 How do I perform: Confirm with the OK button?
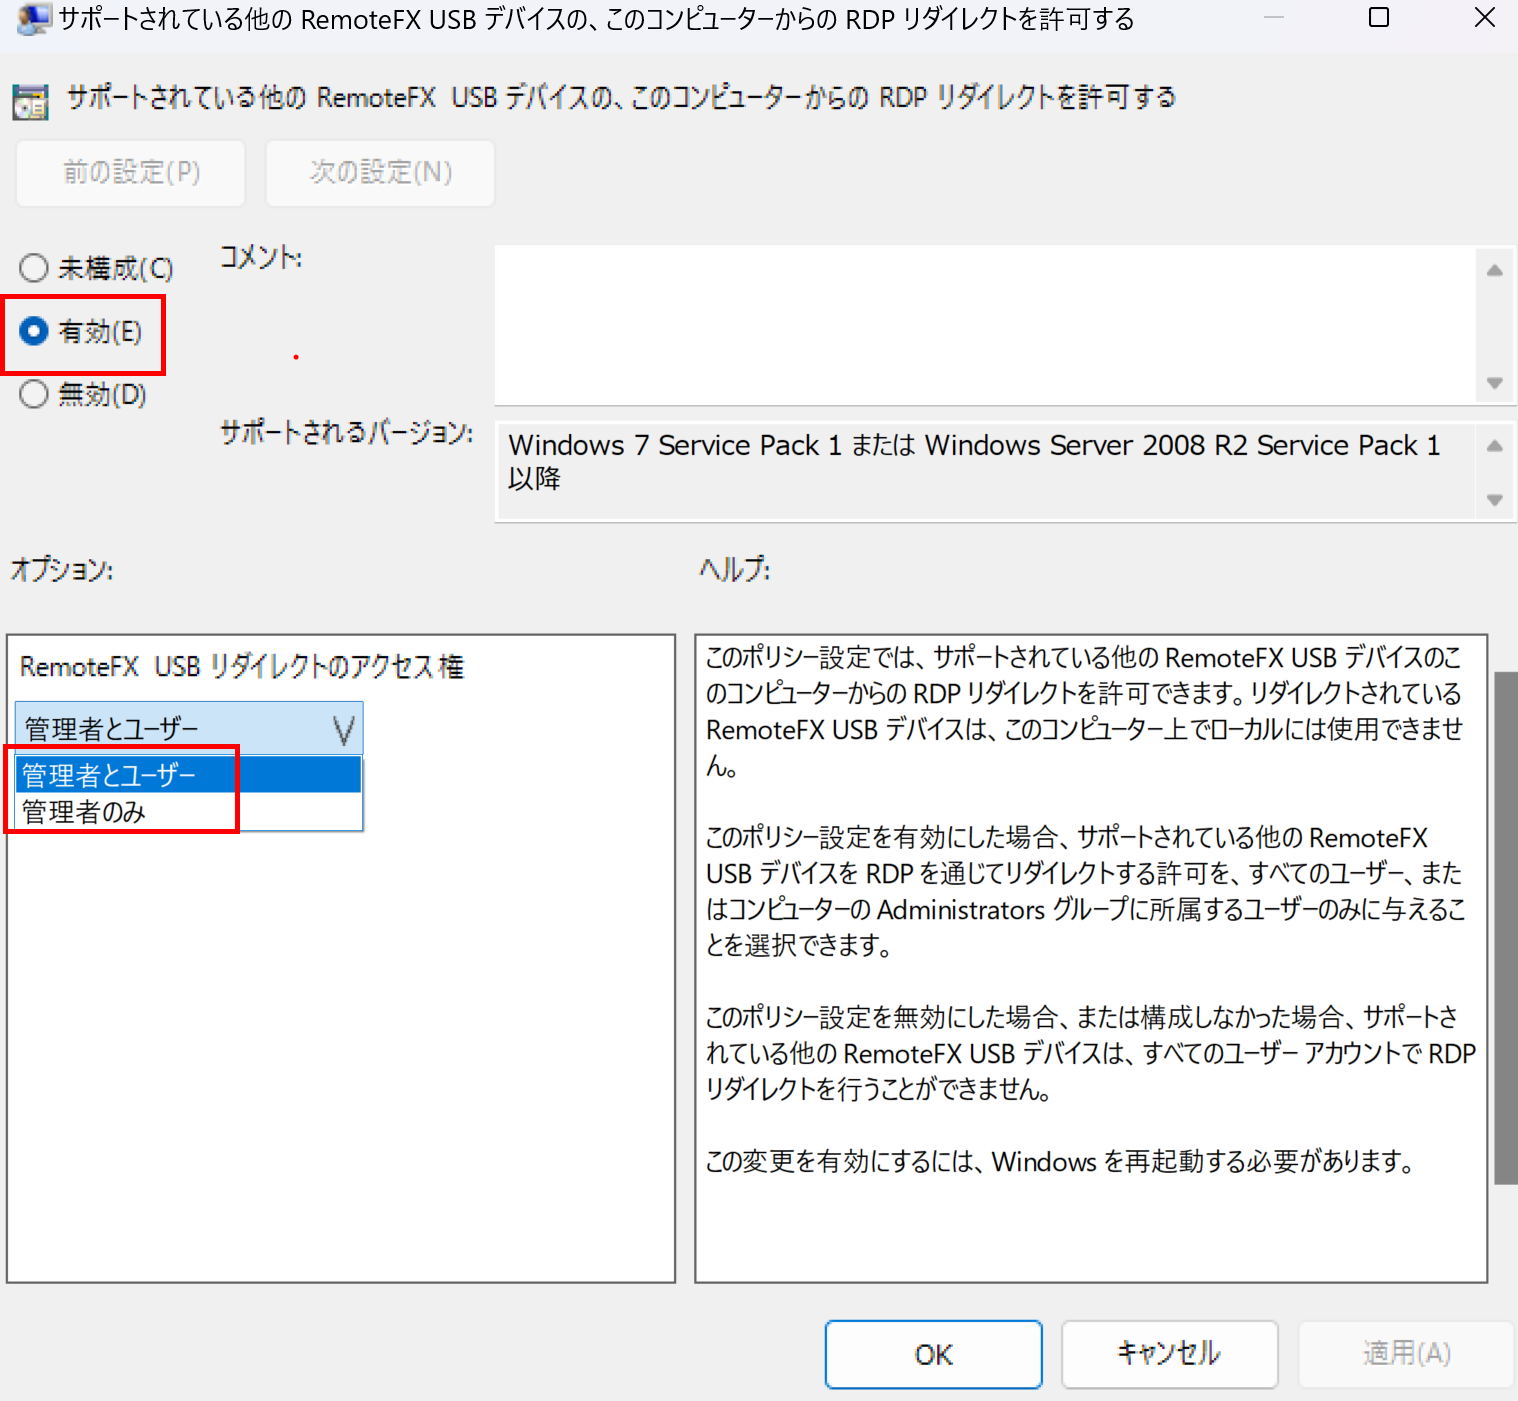pos(933,1354)
